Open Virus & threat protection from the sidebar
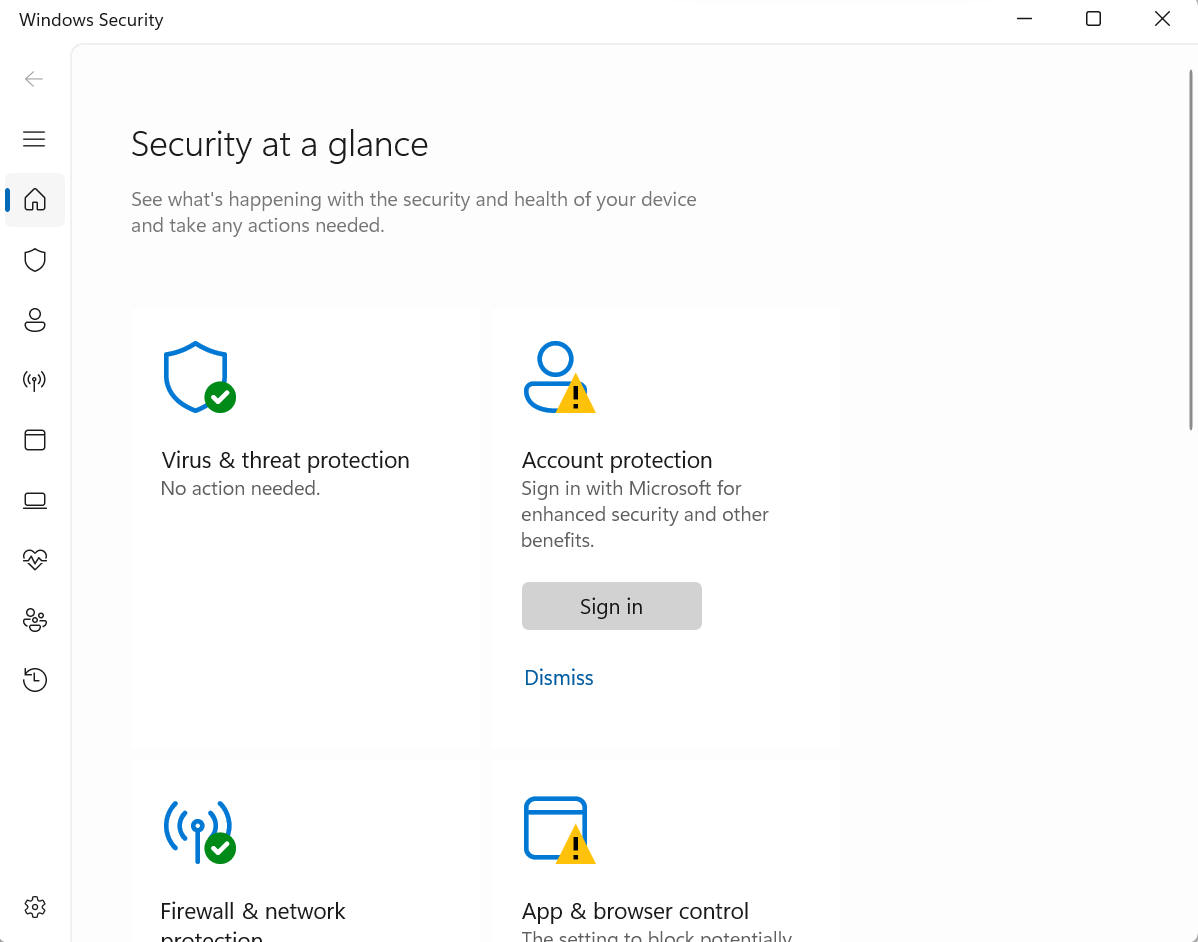The width and height of the screenshot is (1198, 942). point(34,260)
